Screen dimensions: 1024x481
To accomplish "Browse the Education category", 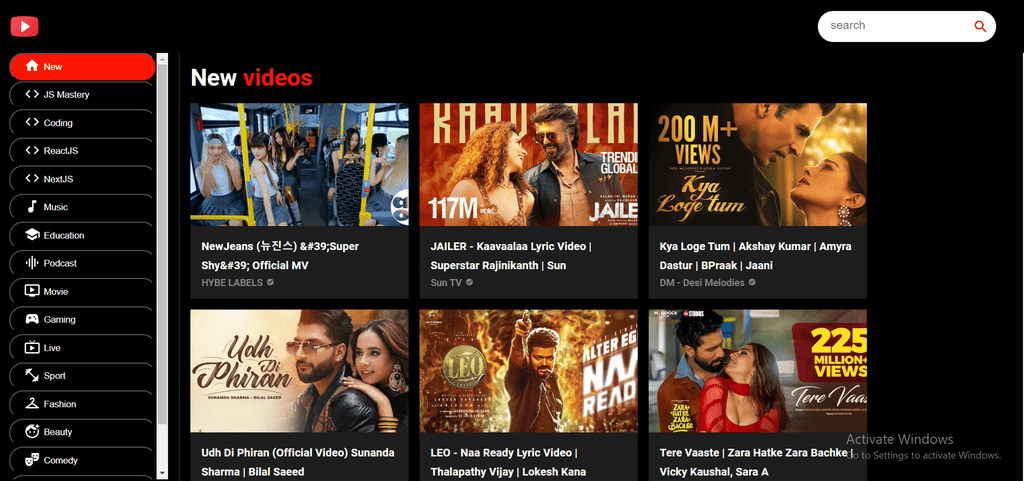I will click(x=82, y=235).
